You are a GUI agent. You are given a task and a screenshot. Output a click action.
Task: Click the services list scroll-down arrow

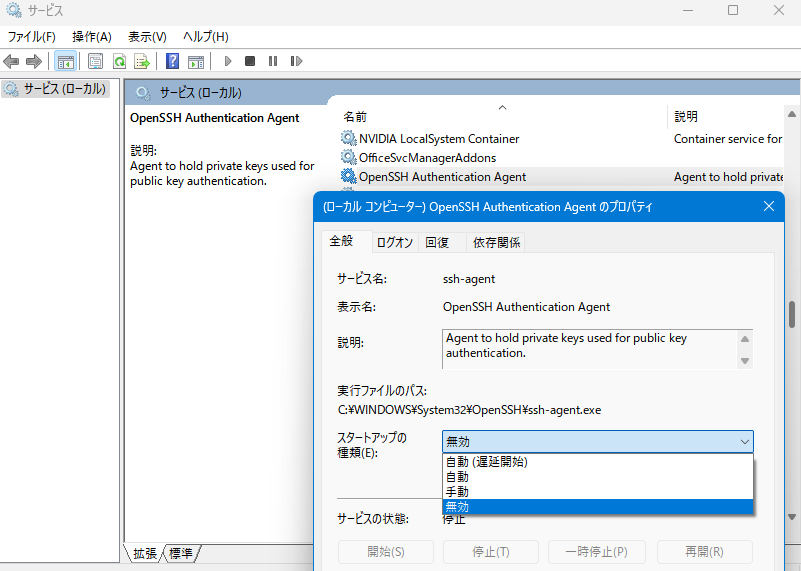(792, 517)
